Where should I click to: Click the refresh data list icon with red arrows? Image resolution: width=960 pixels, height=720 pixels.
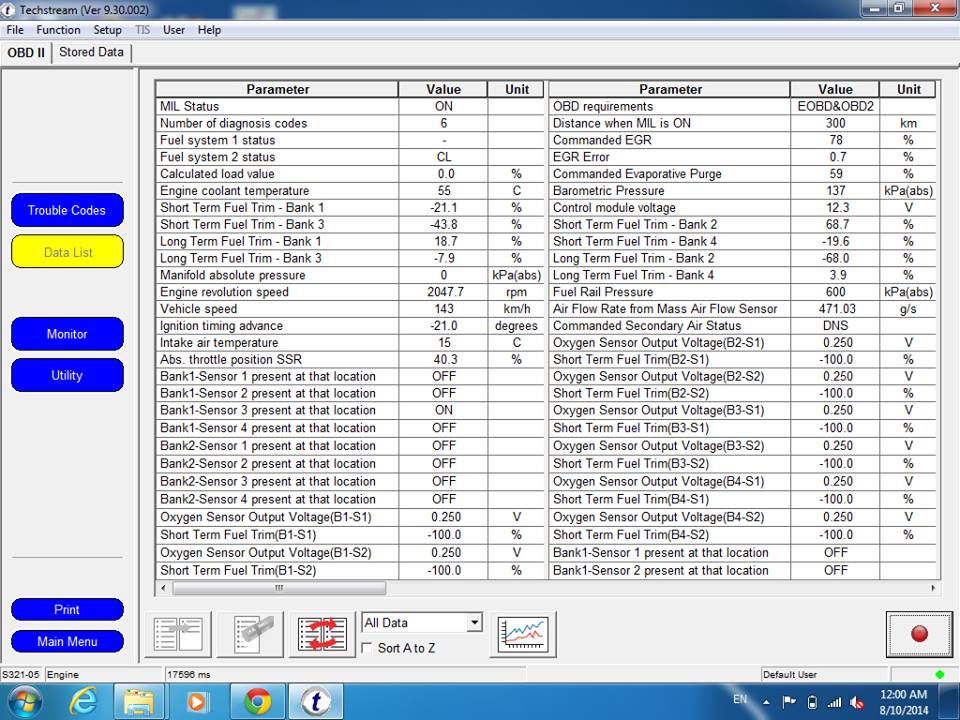click(x=323, y=634)
